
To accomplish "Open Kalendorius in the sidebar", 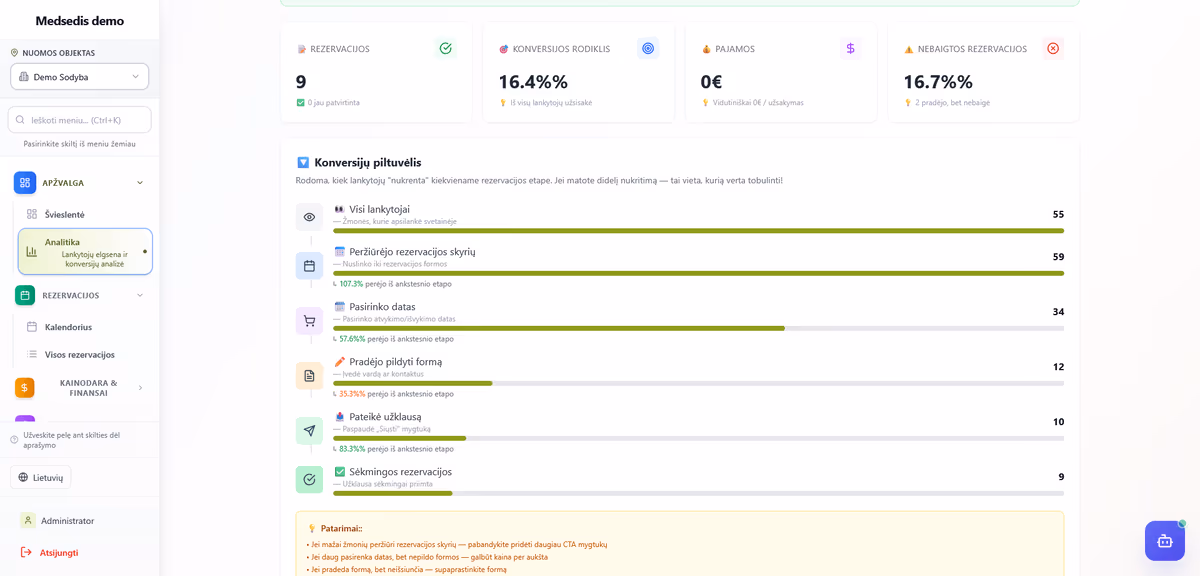I will coord(68,327).
